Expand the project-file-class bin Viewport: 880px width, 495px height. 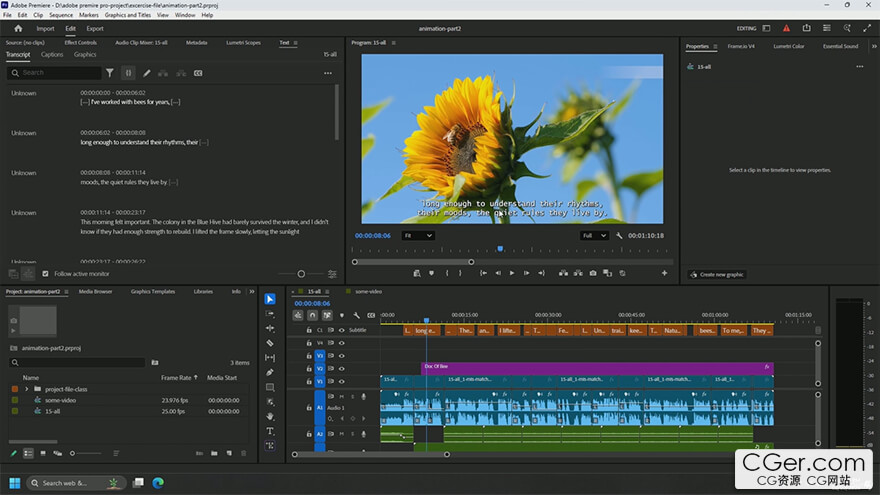[x=27, y=389]
